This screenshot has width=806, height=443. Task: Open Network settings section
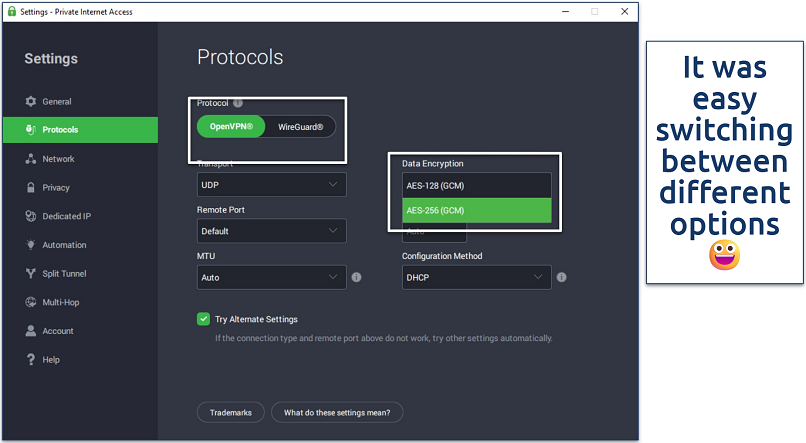(80, 159)
